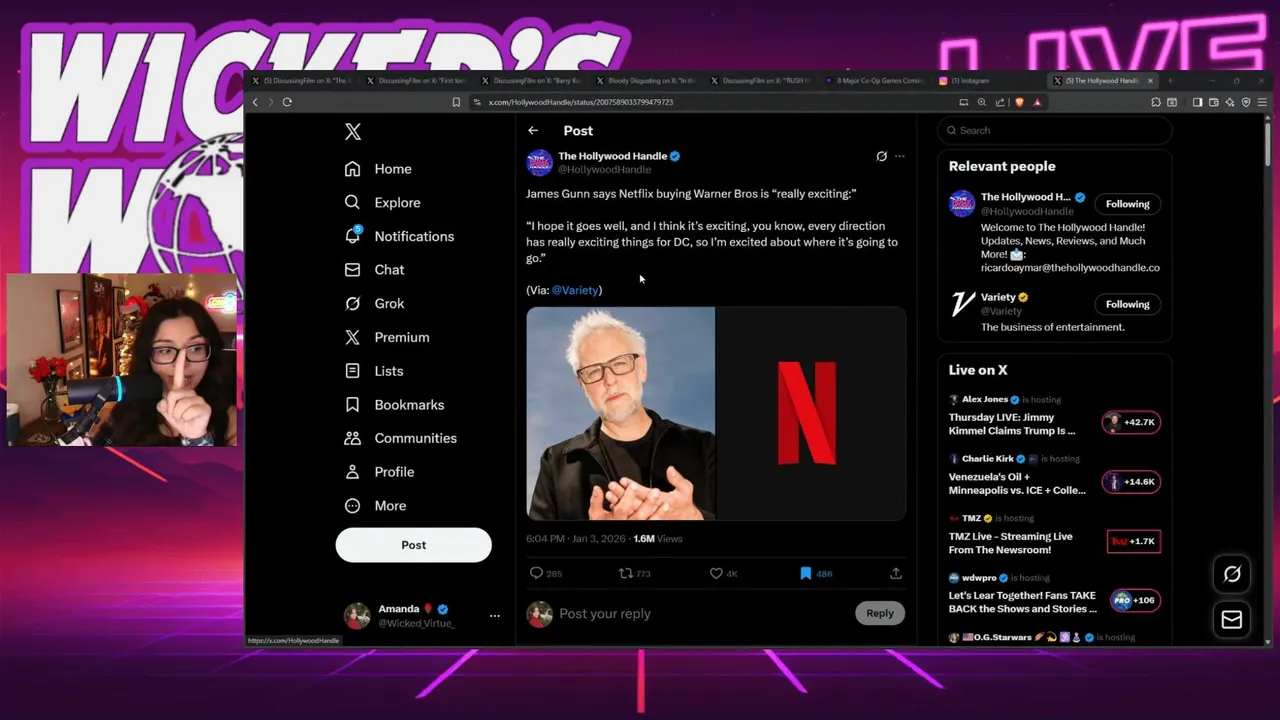The width and height of the screenshot is (1280, 720).
Task: Open The Hollywood Handle author name
Action: coord(612,156)
